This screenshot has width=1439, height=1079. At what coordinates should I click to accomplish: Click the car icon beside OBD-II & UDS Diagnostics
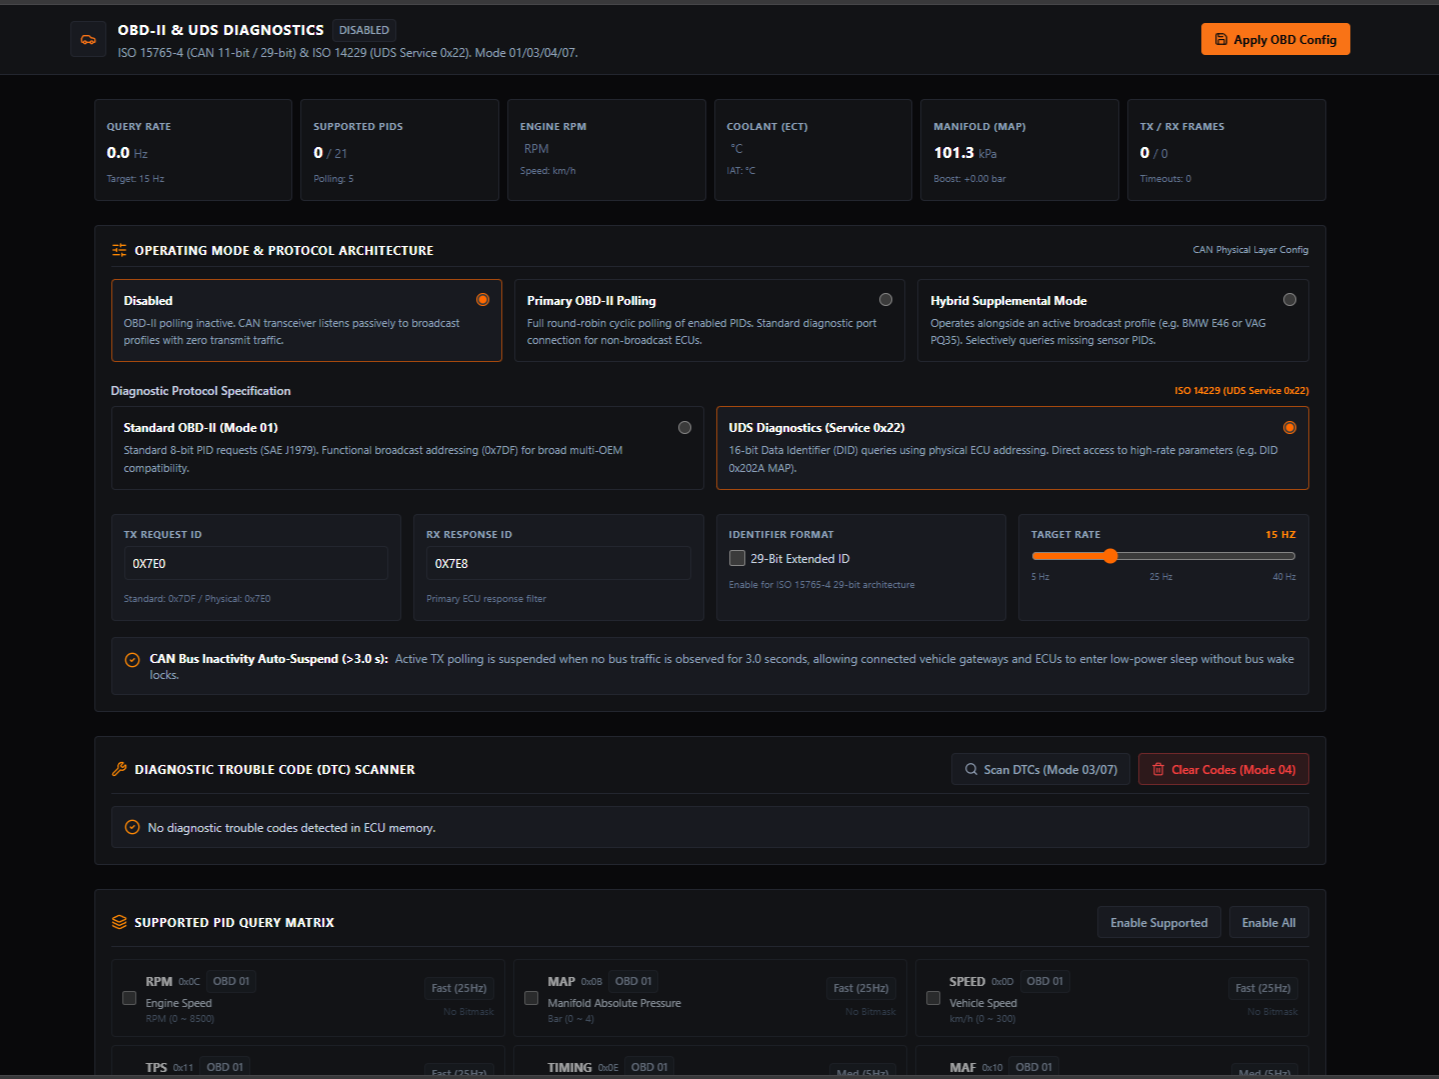88,40
